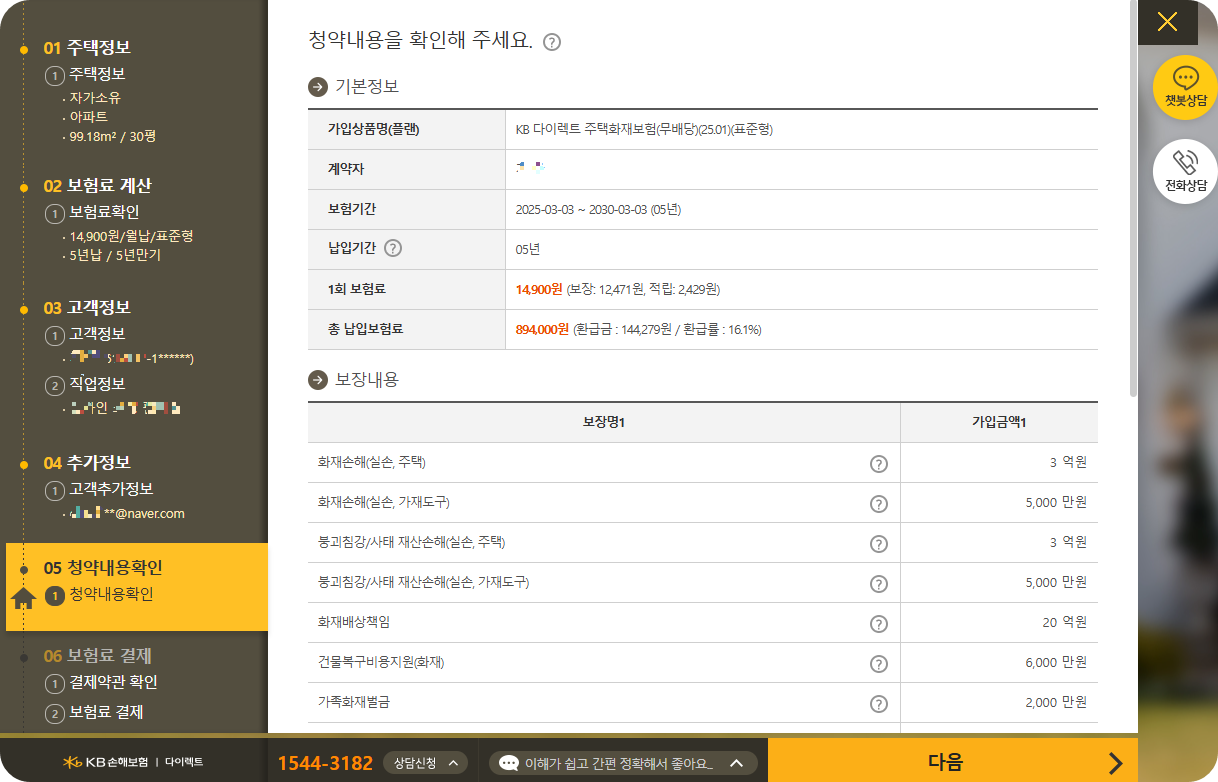The image size is (1218, 782).
Task: Go to step 06 보험료 결제
Action: pyautogui.click(x=98, y=656)
